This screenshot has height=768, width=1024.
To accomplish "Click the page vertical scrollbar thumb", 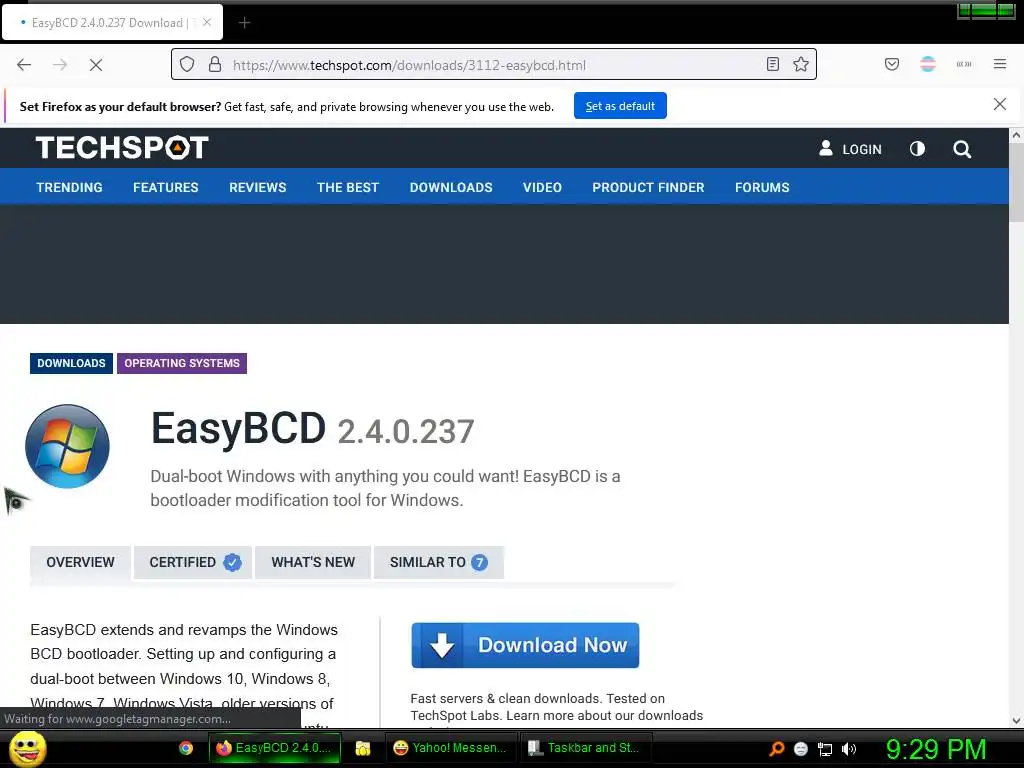I will (1016, 183).
